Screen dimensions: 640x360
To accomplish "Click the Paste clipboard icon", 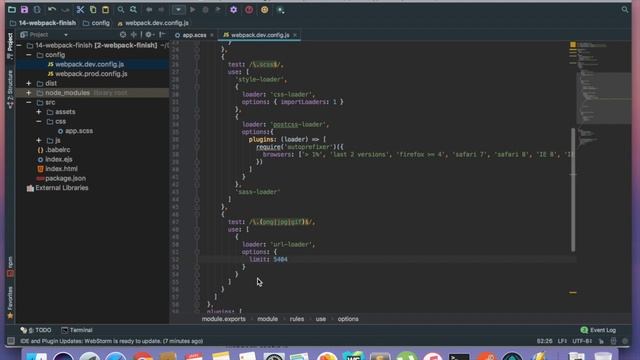I will [x=106, y=9].
